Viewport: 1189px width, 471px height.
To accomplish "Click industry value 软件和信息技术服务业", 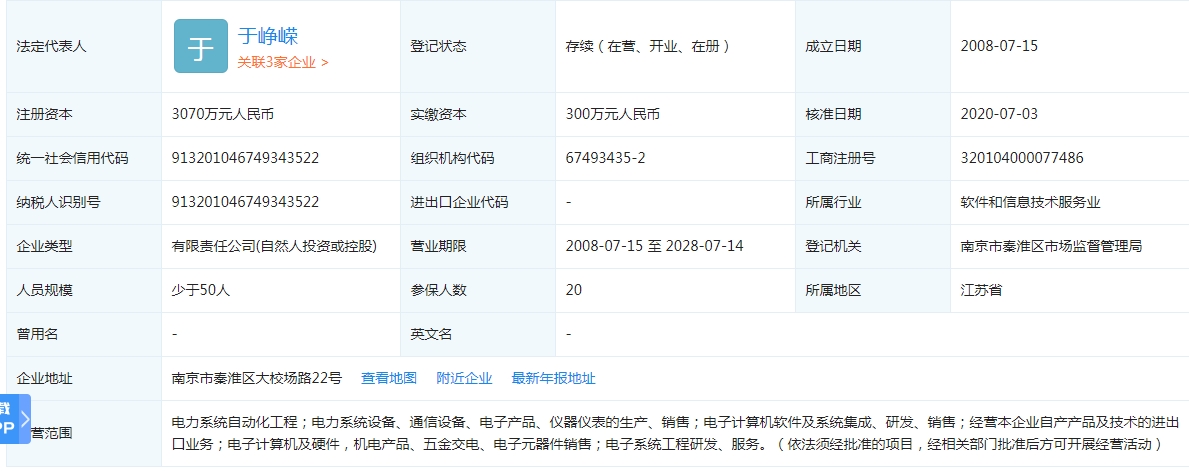I will [1030, 202].
